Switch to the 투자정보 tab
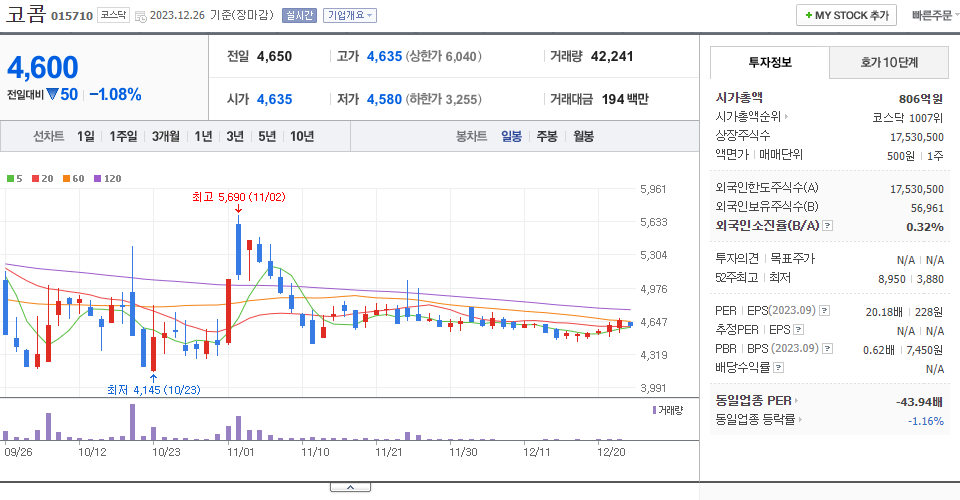Viewport: 960px width, 500px height. pos(770,62)
